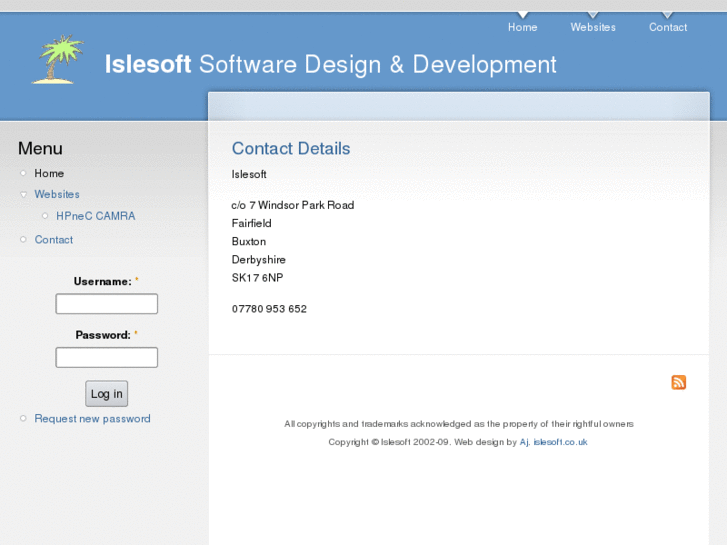Click the Contact Details heading
Image resolution: width=727 pixels, height=545 pixels.
click(x=291, y=149)
